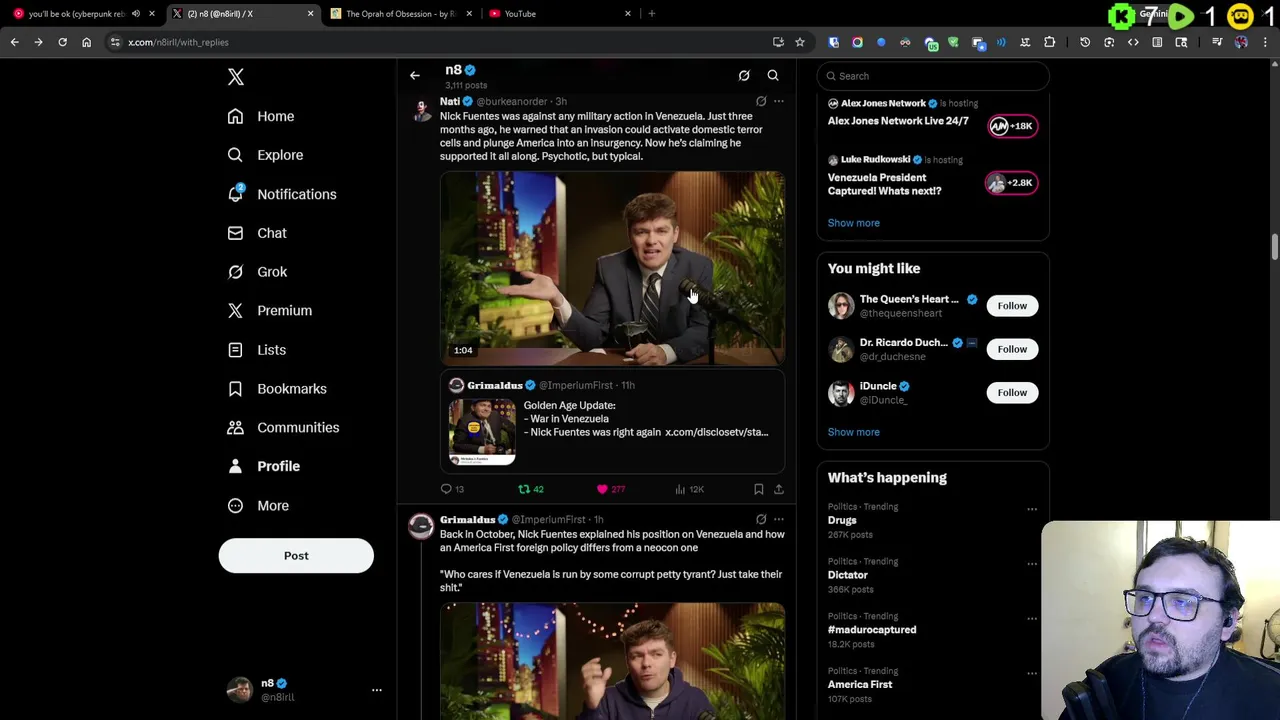Screen dimensions: 1280x720
Task: Open the Dictator trending topic
Action: [847, 575]
